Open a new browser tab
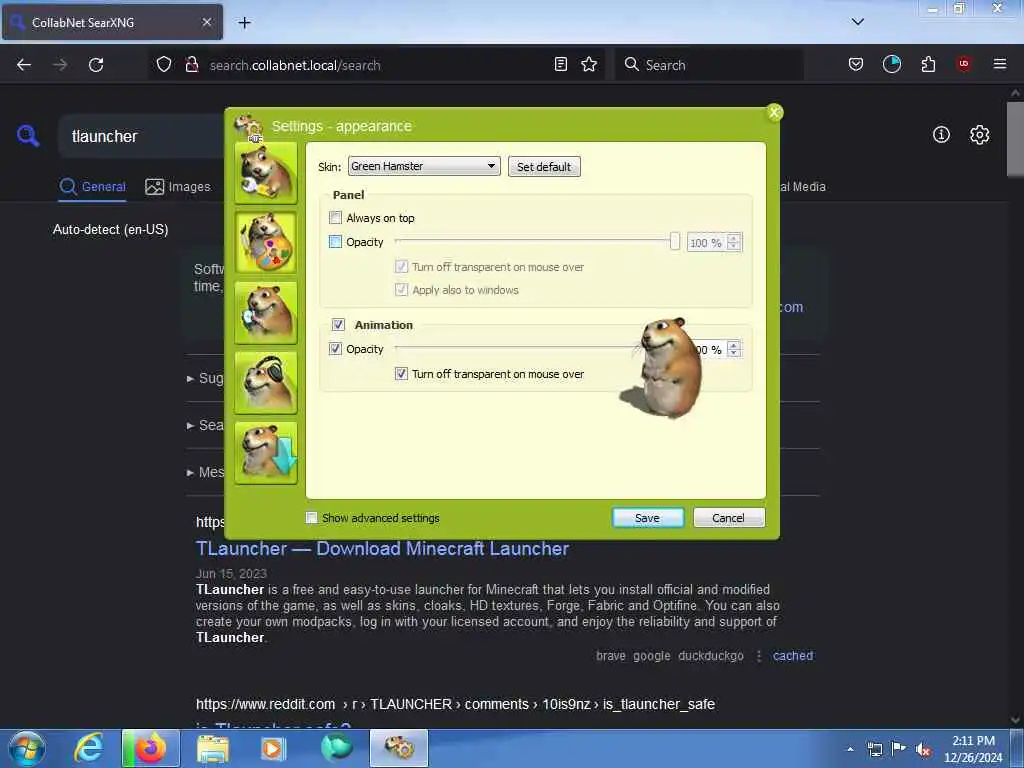Screen dimensions: 1024x768 point(244,23)
